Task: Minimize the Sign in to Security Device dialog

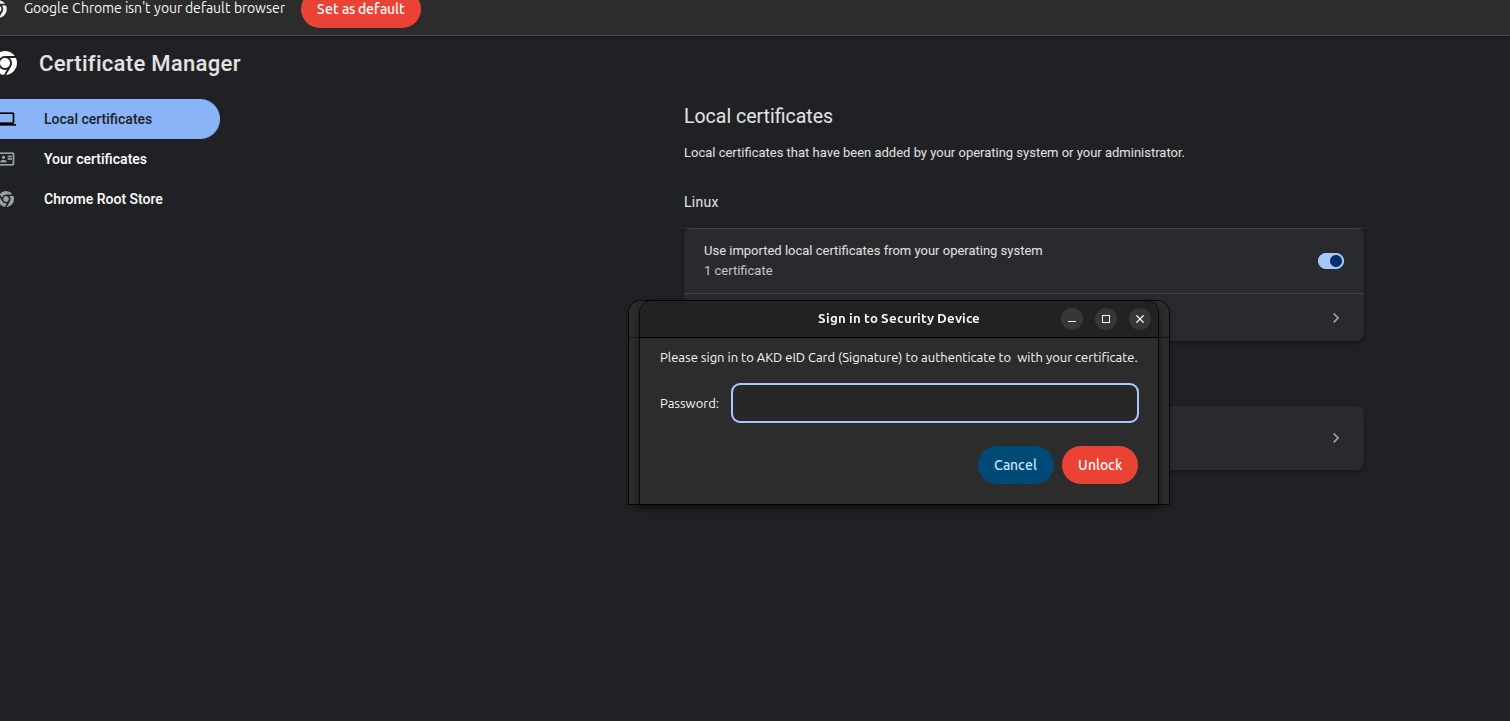Action: [x=1071, y=319]
